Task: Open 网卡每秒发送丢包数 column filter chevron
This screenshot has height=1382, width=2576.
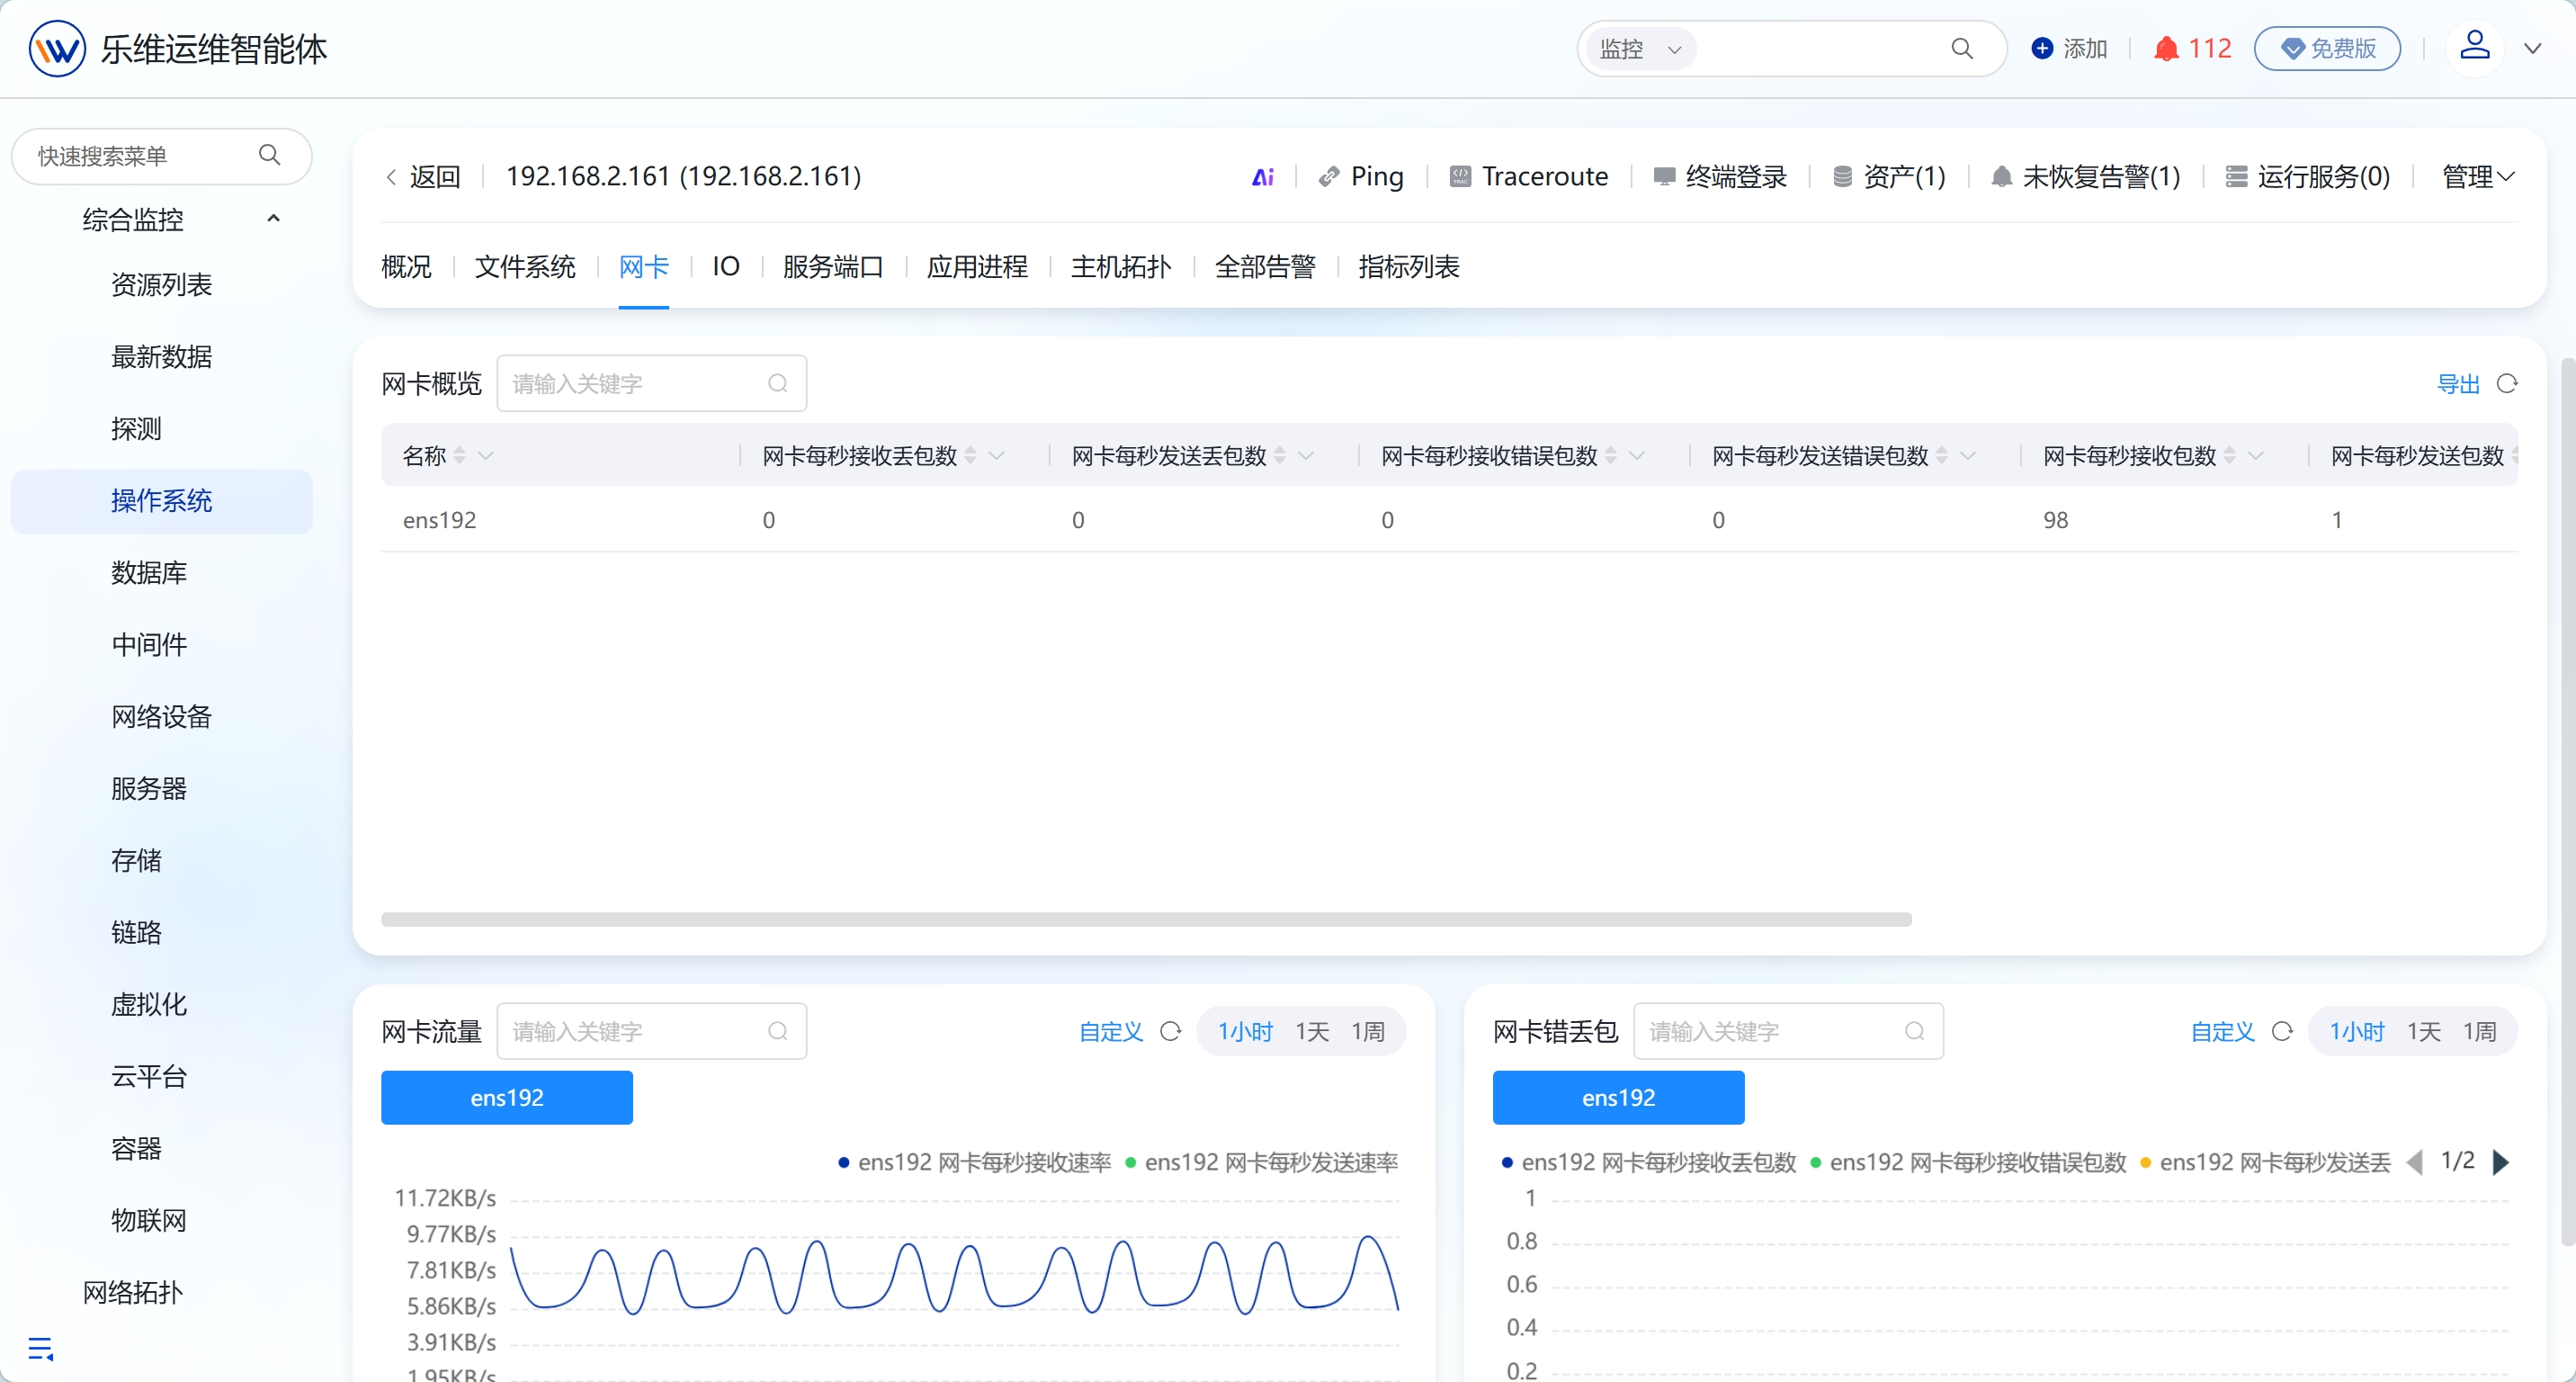Action: [x=1306, y=456]
